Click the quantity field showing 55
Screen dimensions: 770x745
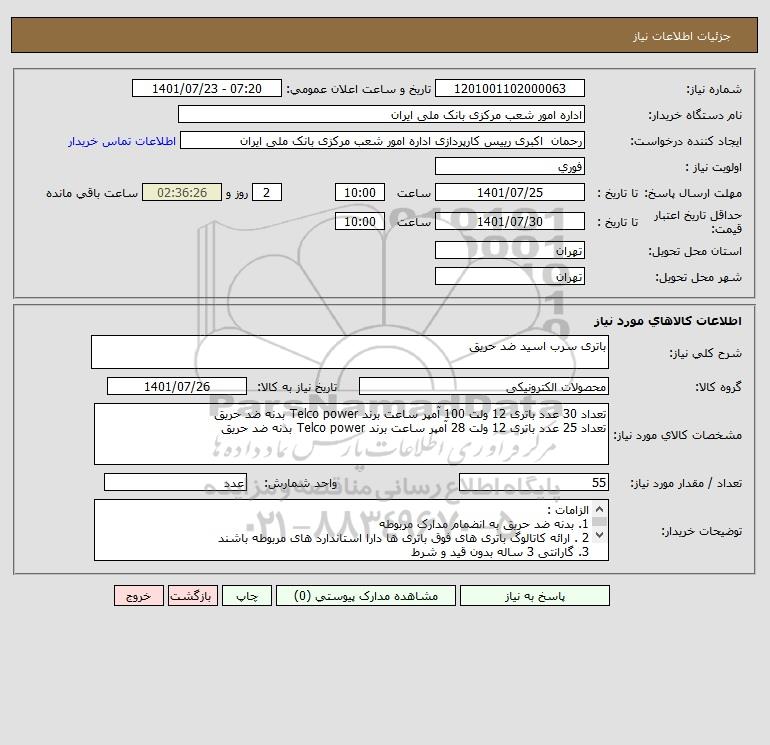coord(534,482)
